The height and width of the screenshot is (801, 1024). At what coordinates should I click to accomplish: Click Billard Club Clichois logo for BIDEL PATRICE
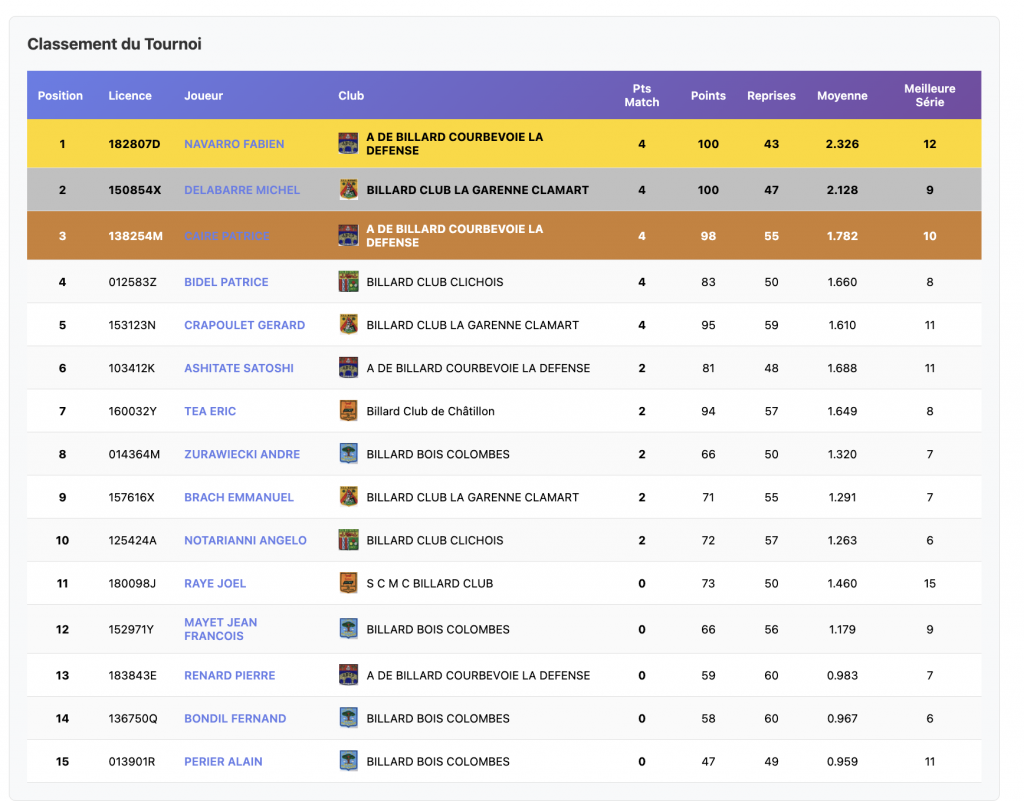[x=348, y=282]
